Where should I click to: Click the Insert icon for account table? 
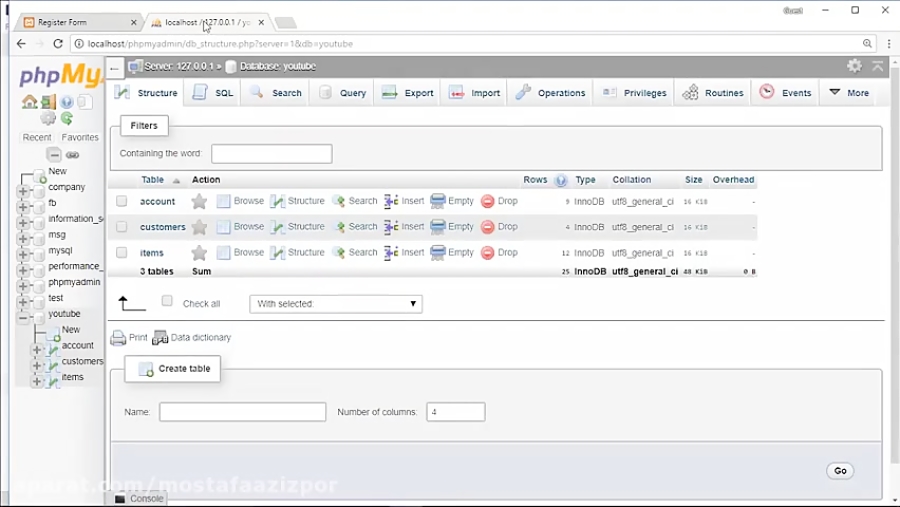(x=391, y=202)
